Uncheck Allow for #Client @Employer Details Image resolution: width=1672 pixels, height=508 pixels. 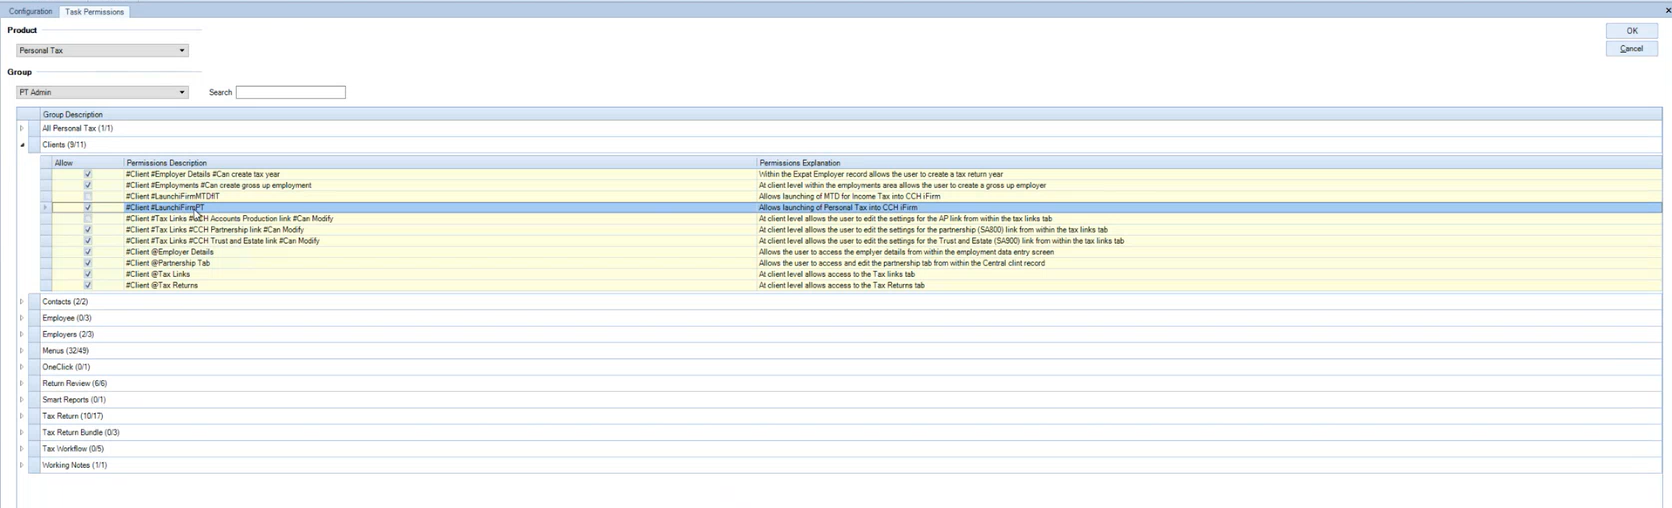coord(88,252)
